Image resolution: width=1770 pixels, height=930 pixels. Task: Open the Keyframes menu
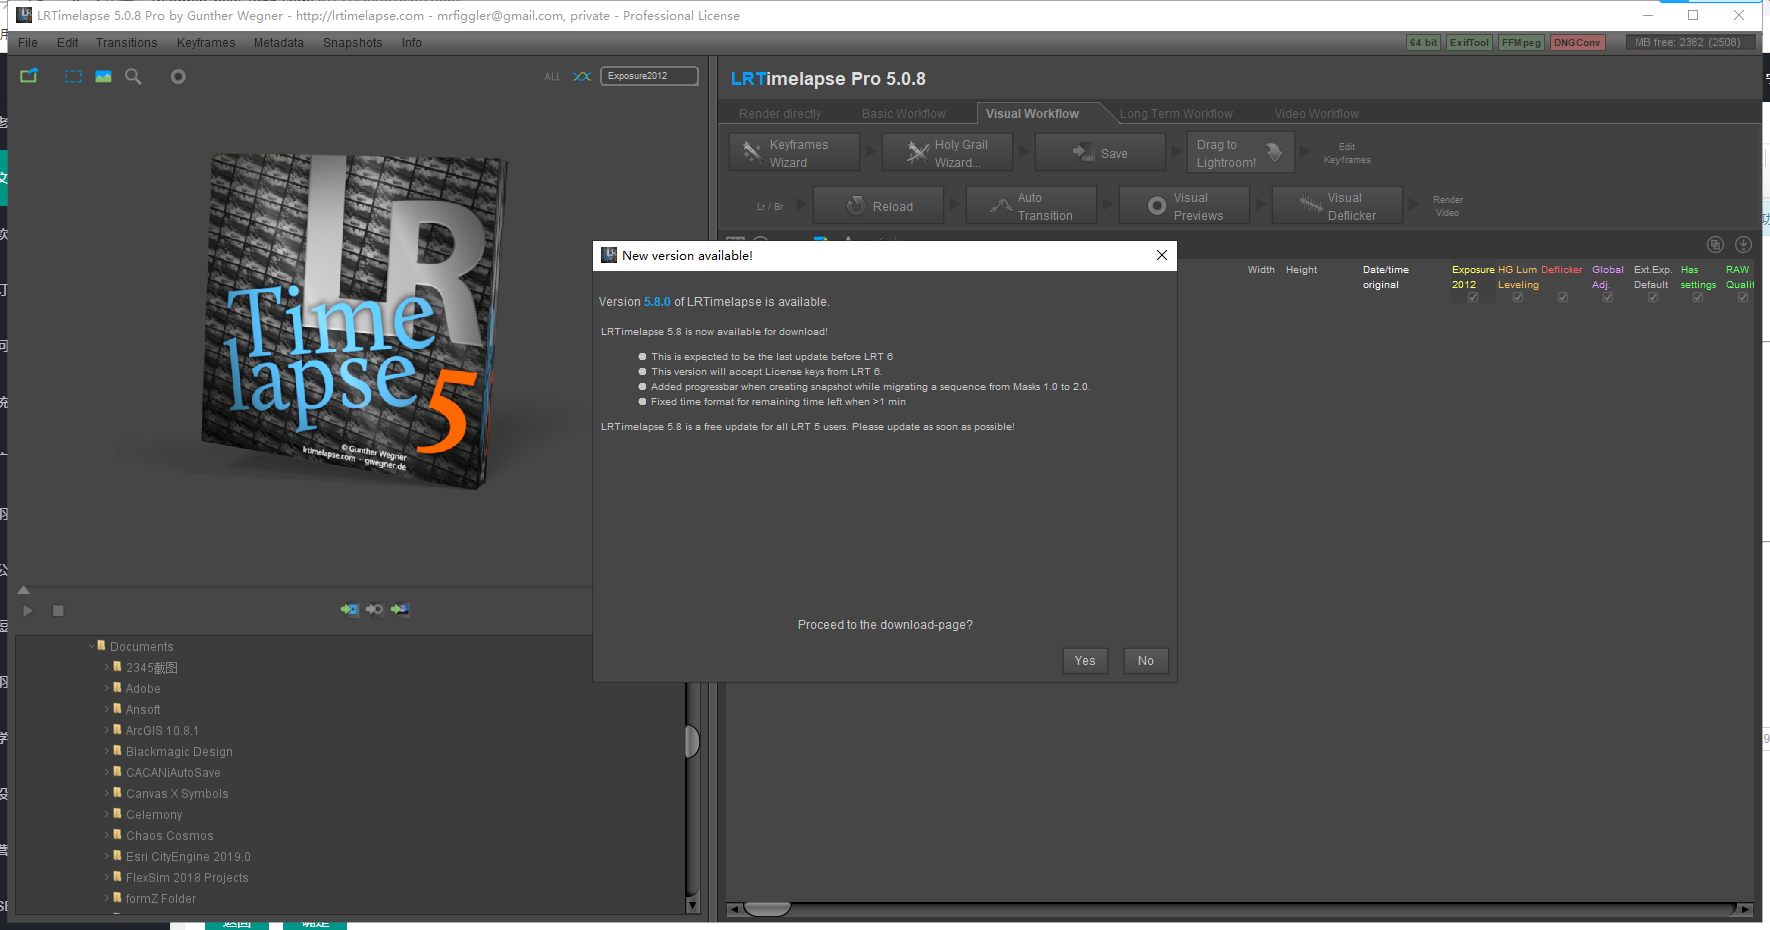tap(206, 43)
